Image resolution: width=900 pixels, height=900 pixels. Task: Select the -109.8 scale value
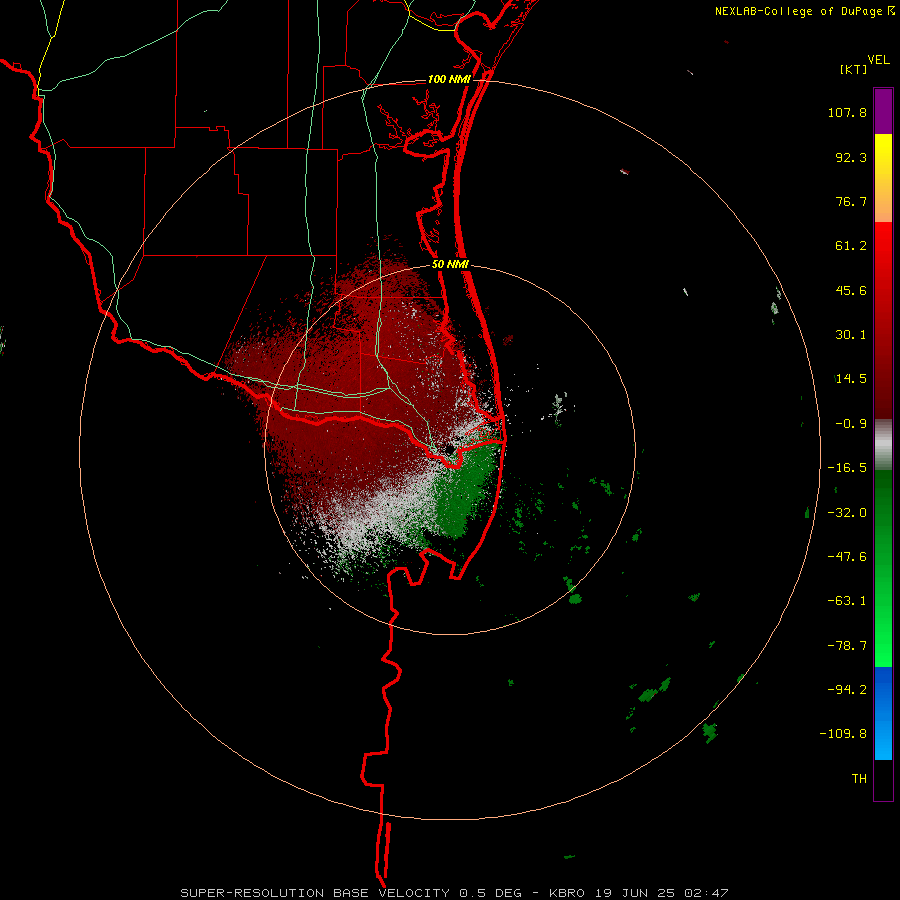coord(843,734)
